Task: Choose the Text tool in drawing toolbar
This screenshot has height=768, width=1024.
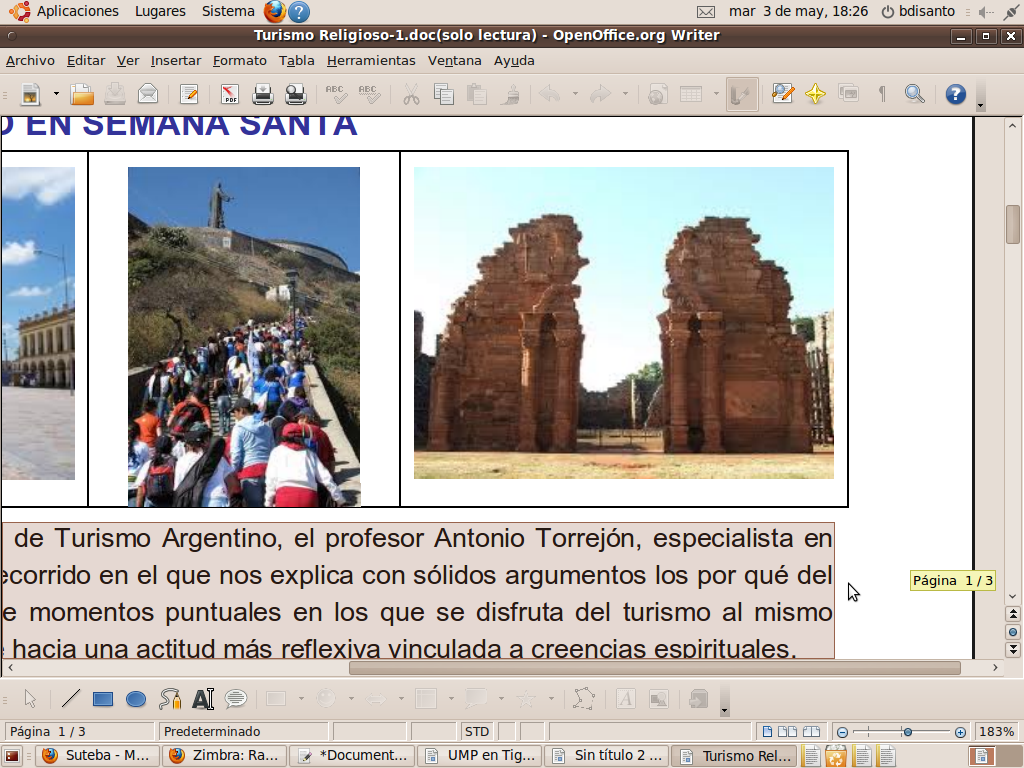Action: point(203,699)
